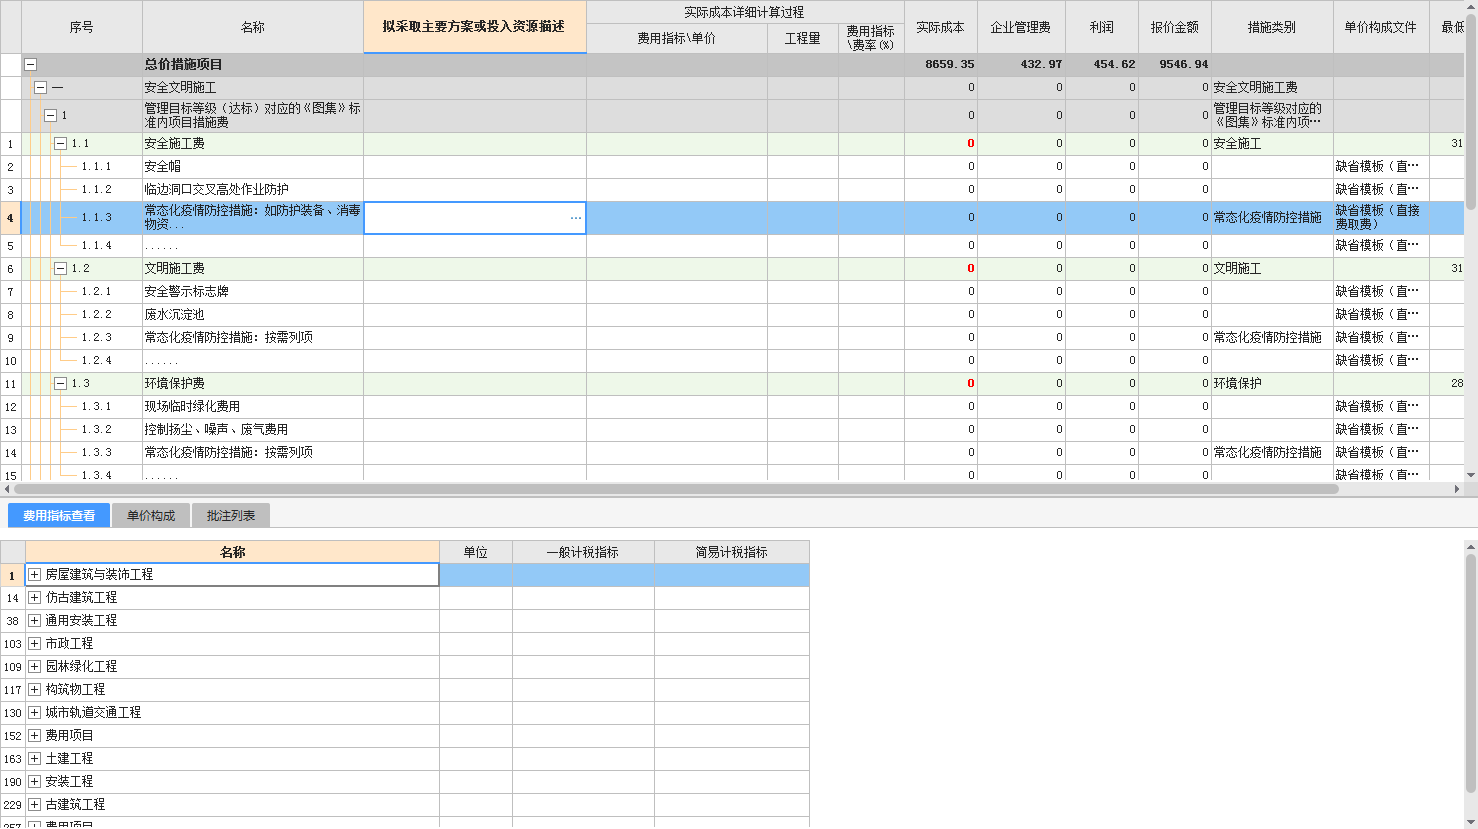Select the 安全帽 row name cell
The image size is (1478, 829).
click(x=253, y=167)
